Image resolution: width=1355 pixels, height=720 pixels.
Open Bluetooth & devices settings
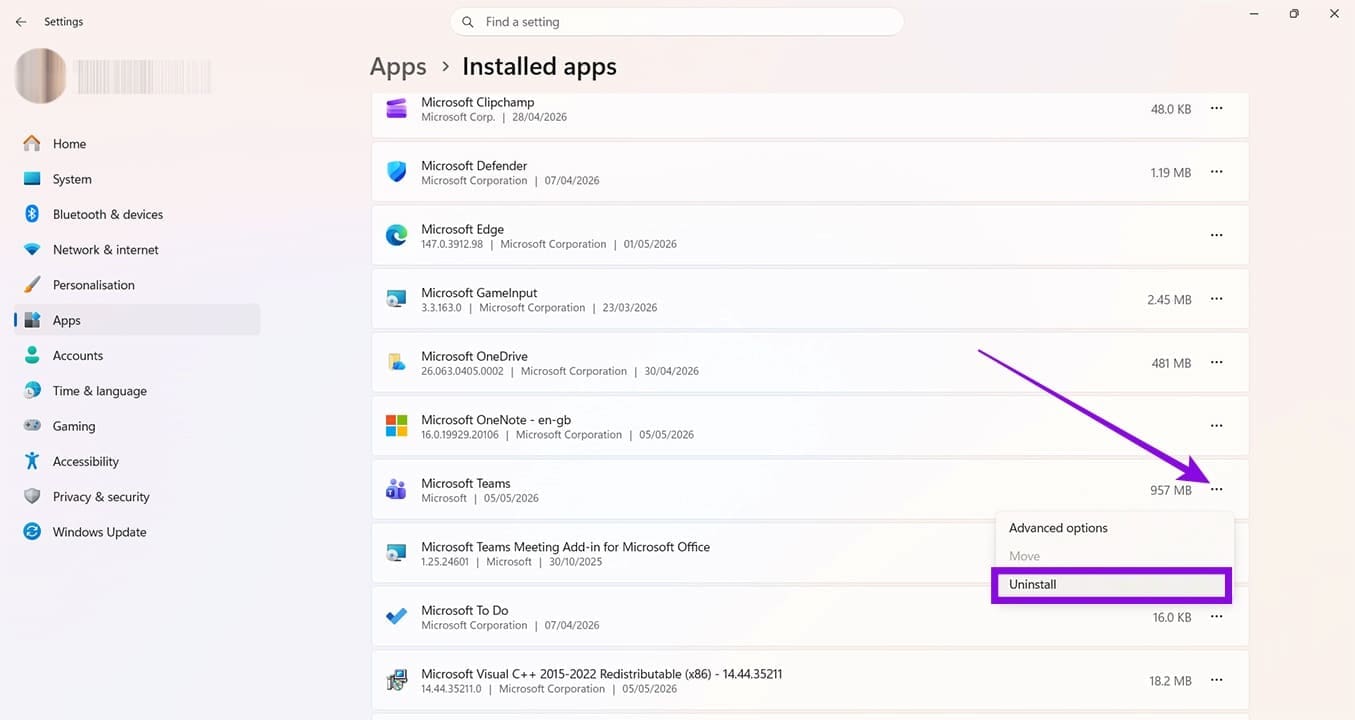coord(137,214)
